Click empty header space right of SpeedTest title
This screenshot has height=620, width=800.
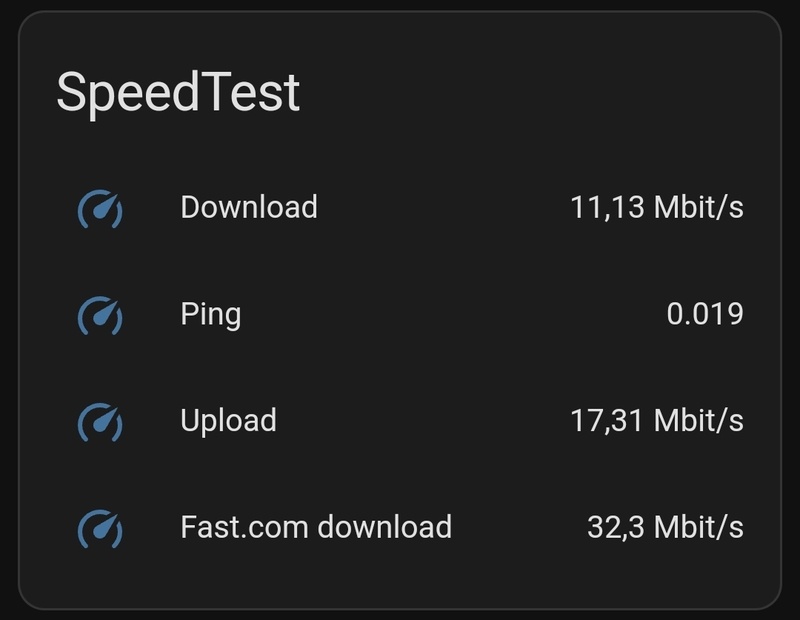tap(540, 93)
